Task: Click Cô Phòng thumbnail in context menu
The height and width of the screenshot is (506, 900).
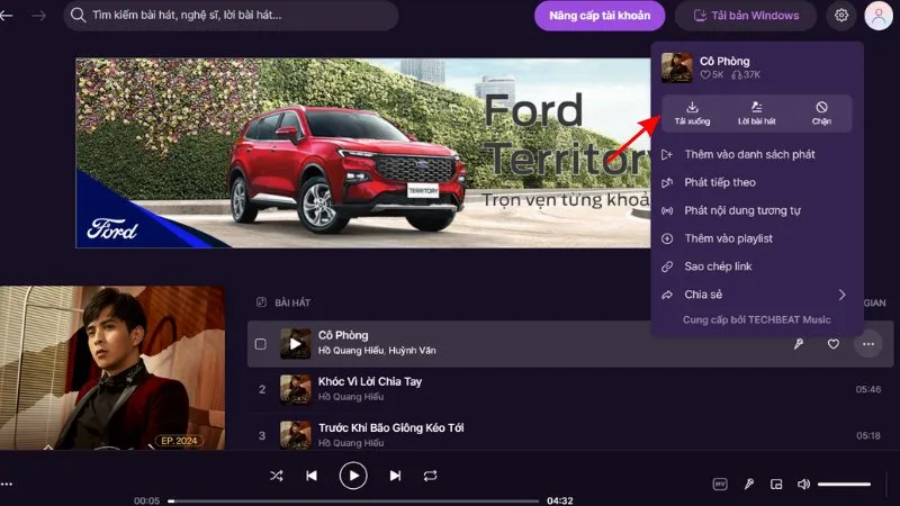Action: [x=677, y=67]
